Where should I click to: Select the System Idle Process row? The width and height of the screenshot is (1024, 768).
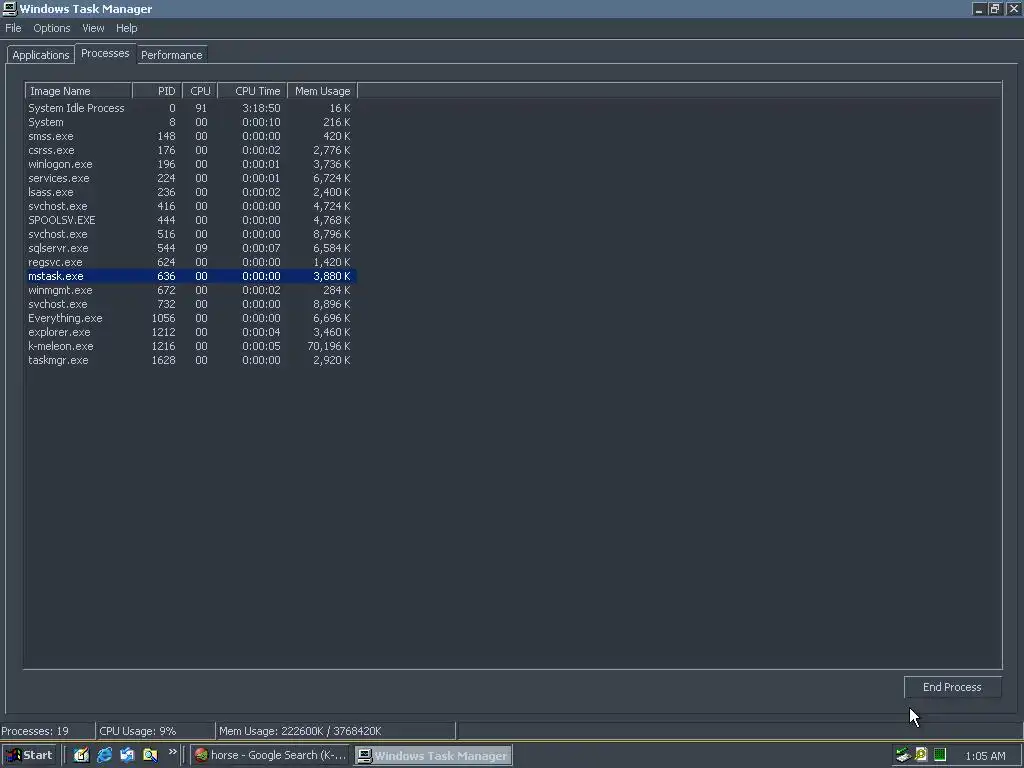tap(191, 108)
